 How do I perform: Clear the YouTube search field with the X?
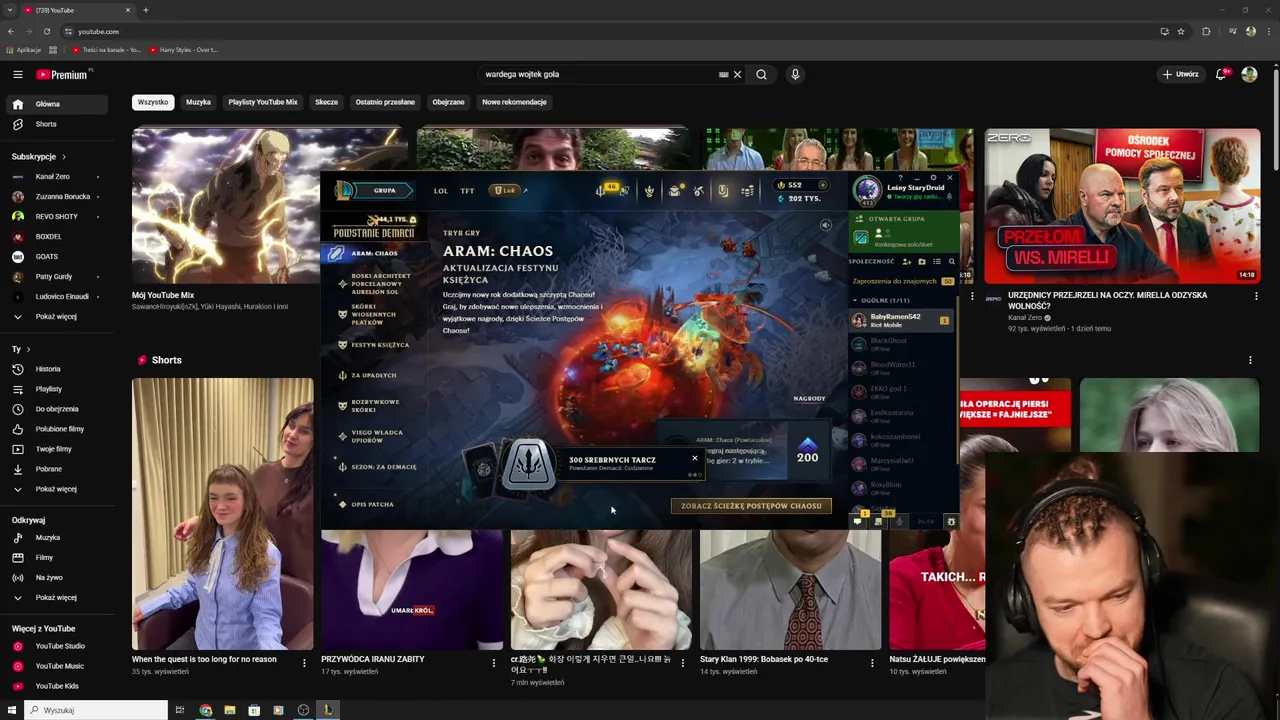(737, 74)
